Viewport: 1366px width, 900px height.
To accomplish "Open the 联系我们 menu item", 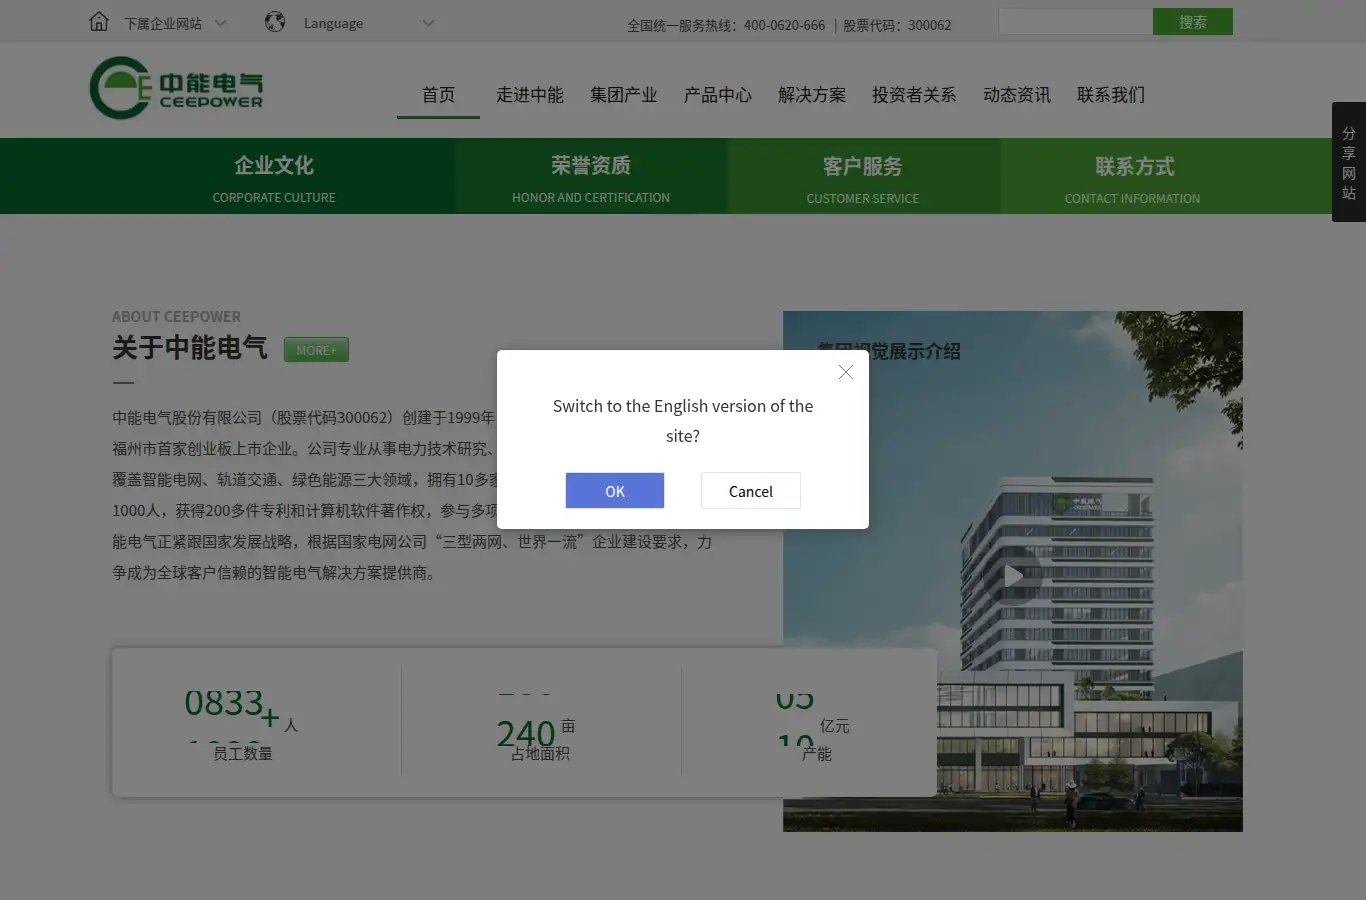I will click(x=1111, y=95).
